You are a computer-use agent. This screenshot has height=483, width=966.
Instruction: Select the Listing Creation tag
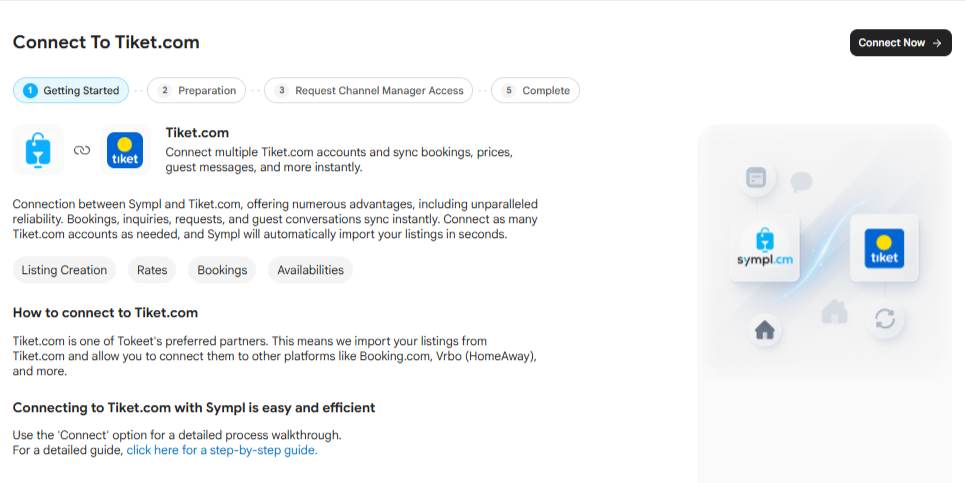click(x=65, y=270)
